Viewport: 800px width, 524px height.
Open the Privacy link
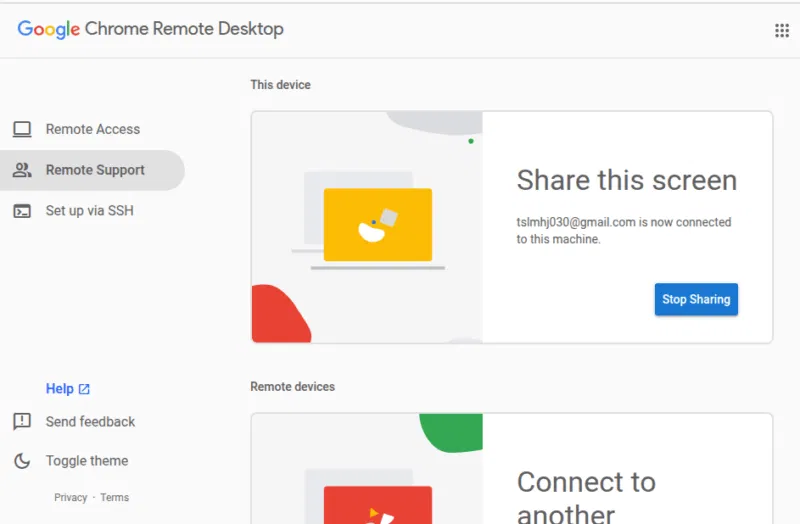click(x=70, y=497)
